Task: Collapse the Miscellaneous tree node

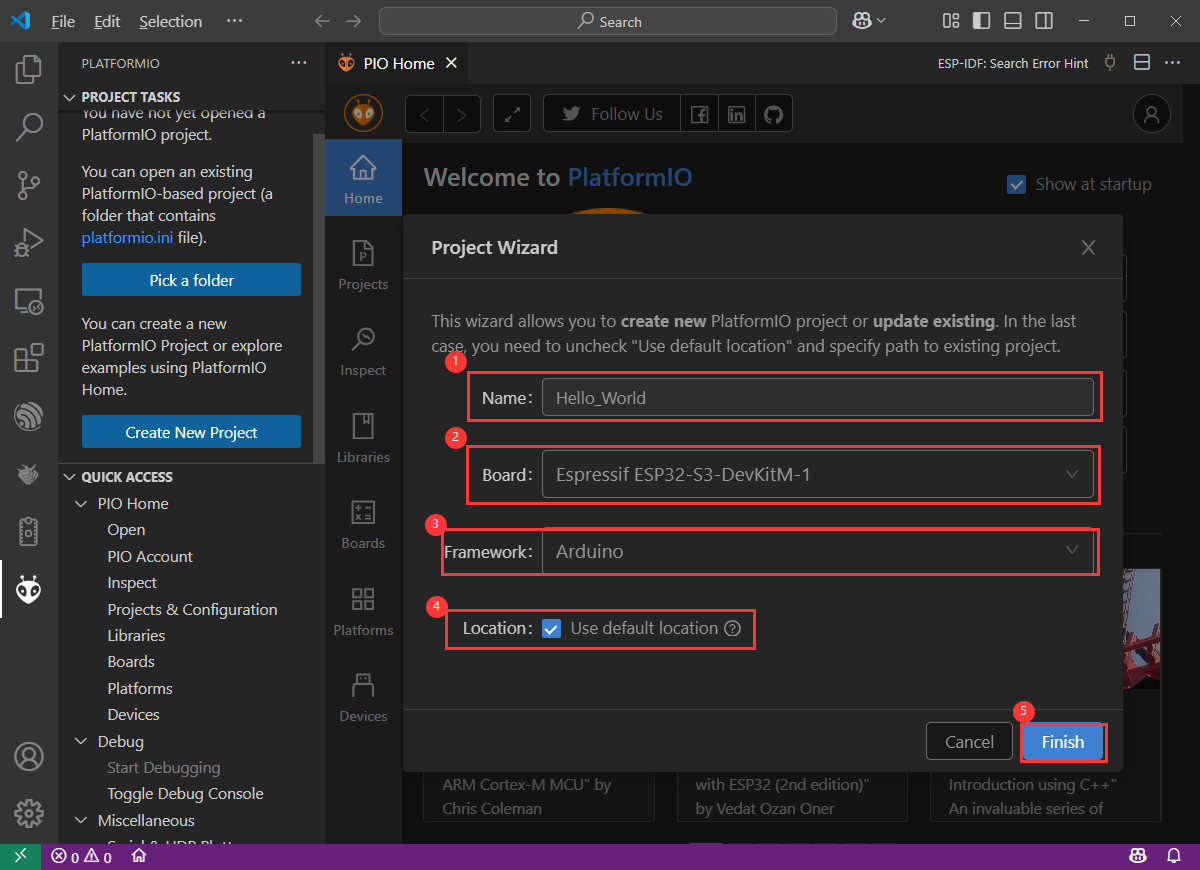Action: coord(81,821)
